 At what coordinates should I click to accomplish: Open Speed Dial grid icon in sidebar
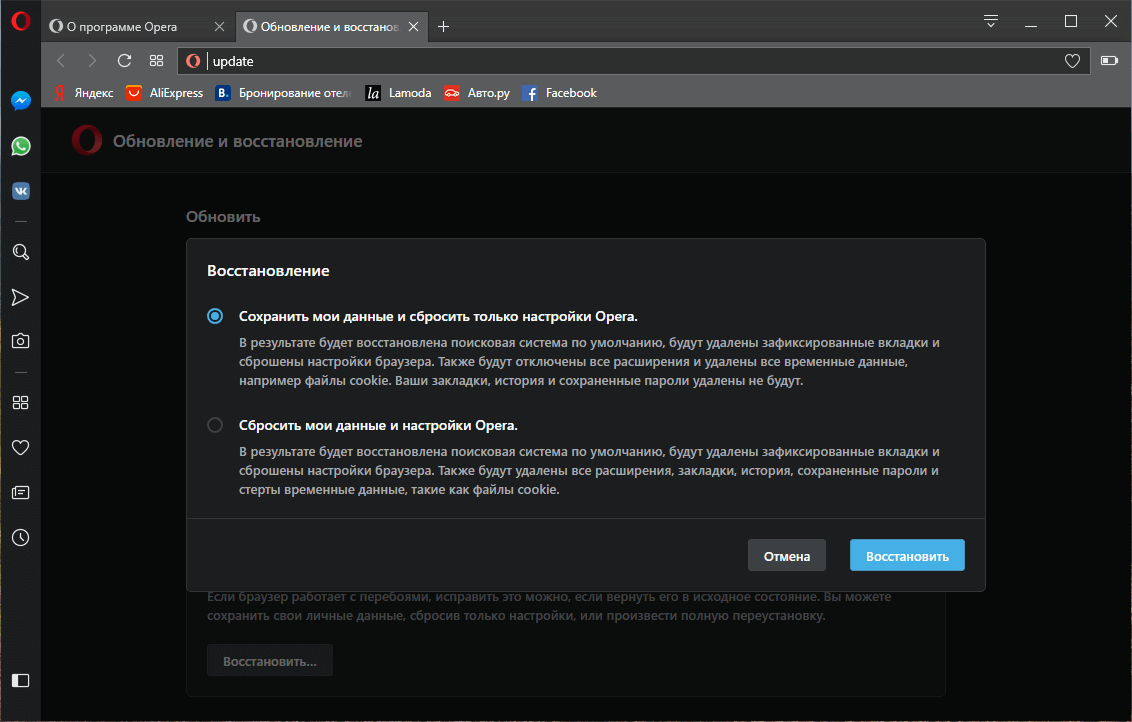(x=21, y=403)
